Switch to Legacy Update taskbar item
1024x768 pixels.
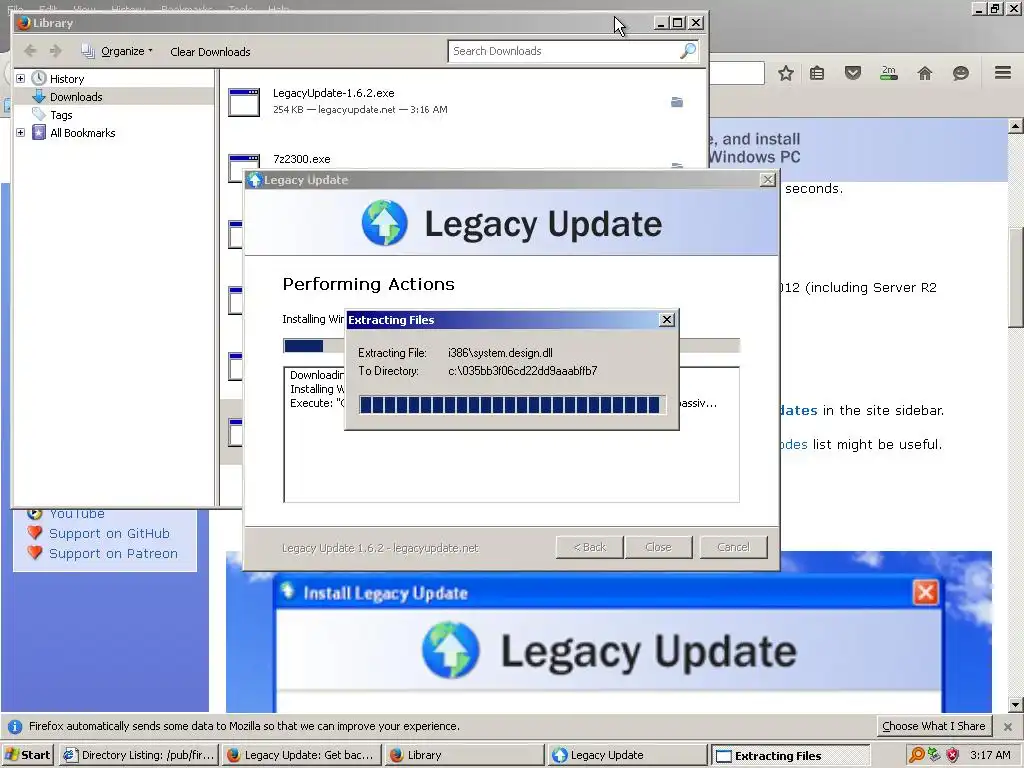(628, 755)
